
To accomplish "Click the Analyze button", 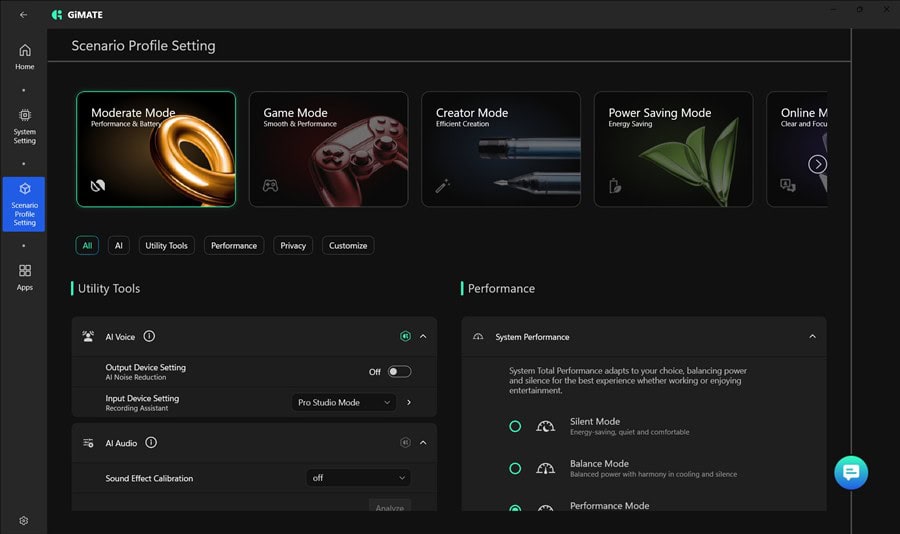I will [x=389, y=507].
